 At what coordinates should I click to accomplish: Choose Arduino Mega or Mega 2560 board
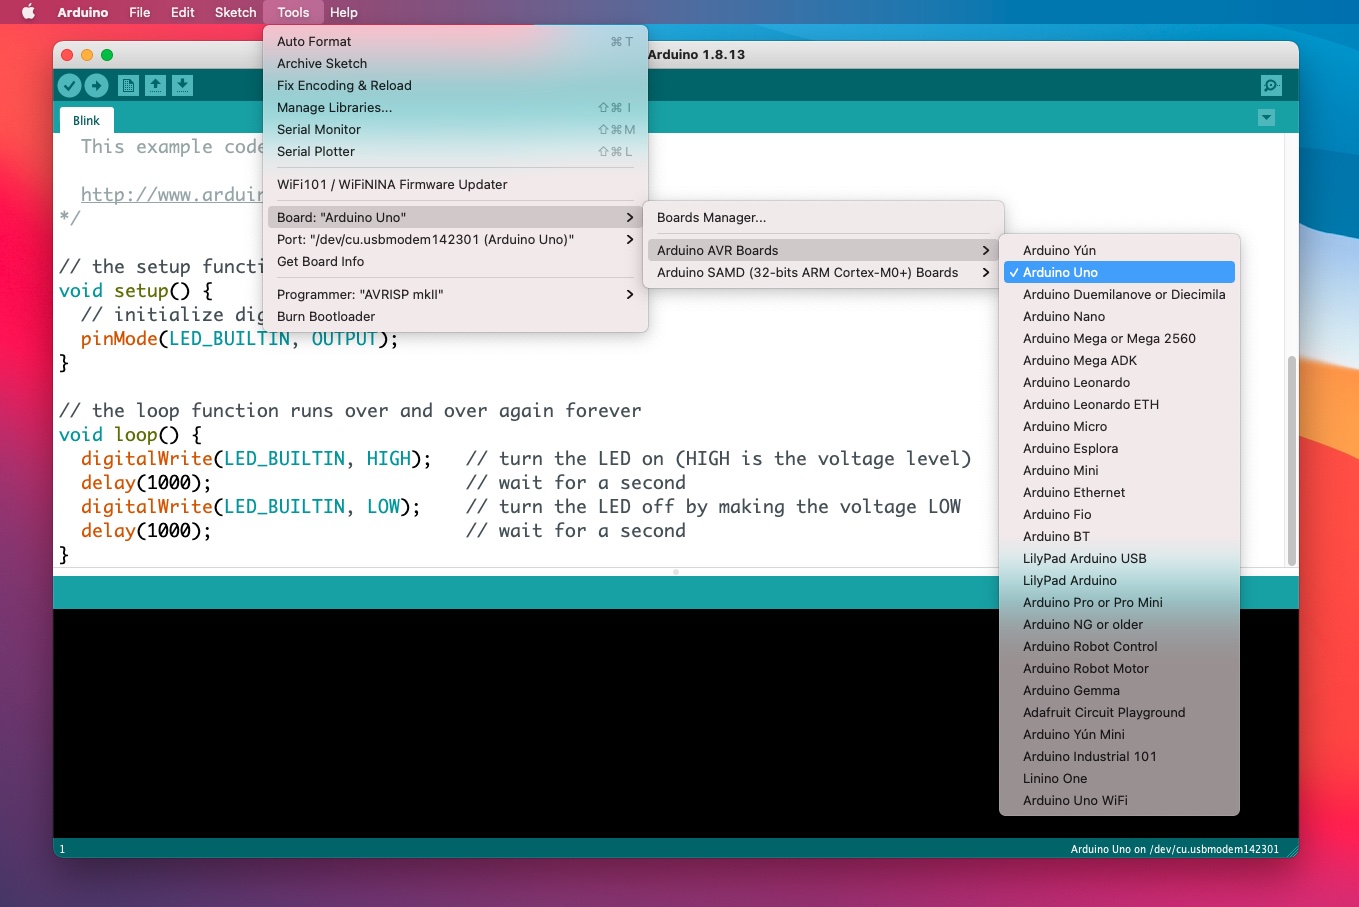[x=1109, y=338]
